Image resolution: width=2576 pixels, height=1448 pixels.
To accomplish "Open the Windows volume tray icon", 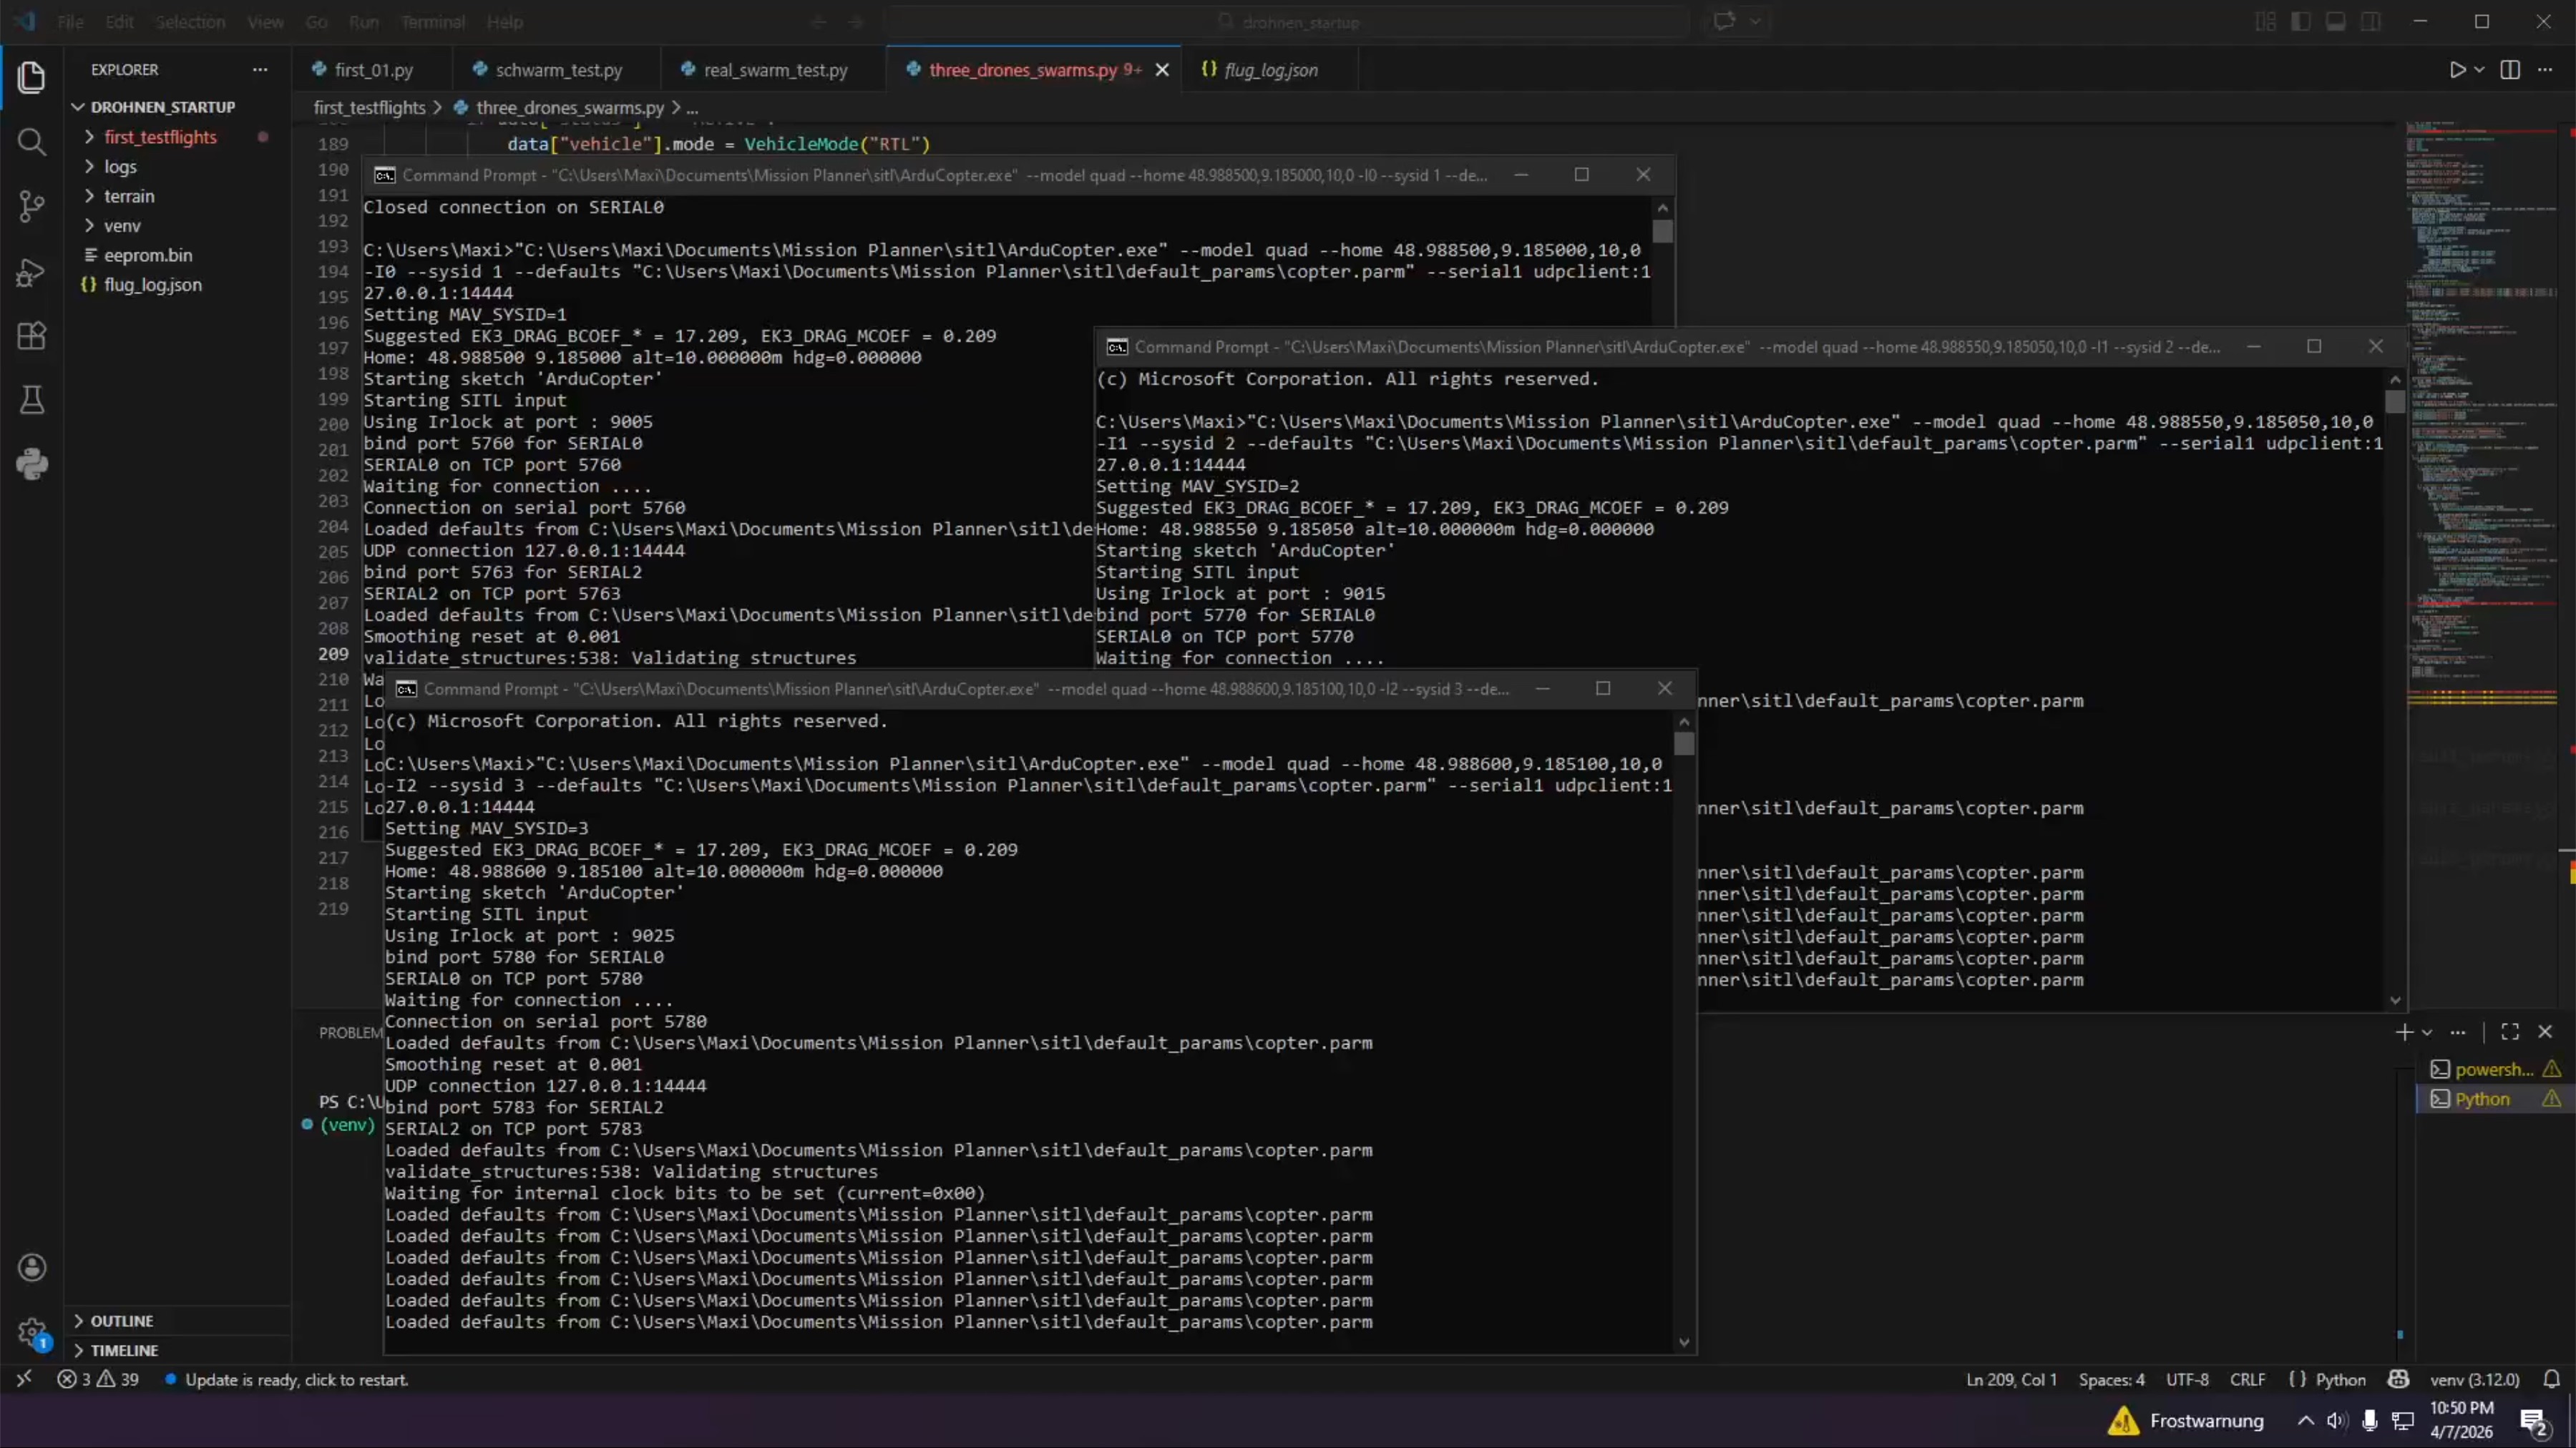I will (x=2337, y=1420).
